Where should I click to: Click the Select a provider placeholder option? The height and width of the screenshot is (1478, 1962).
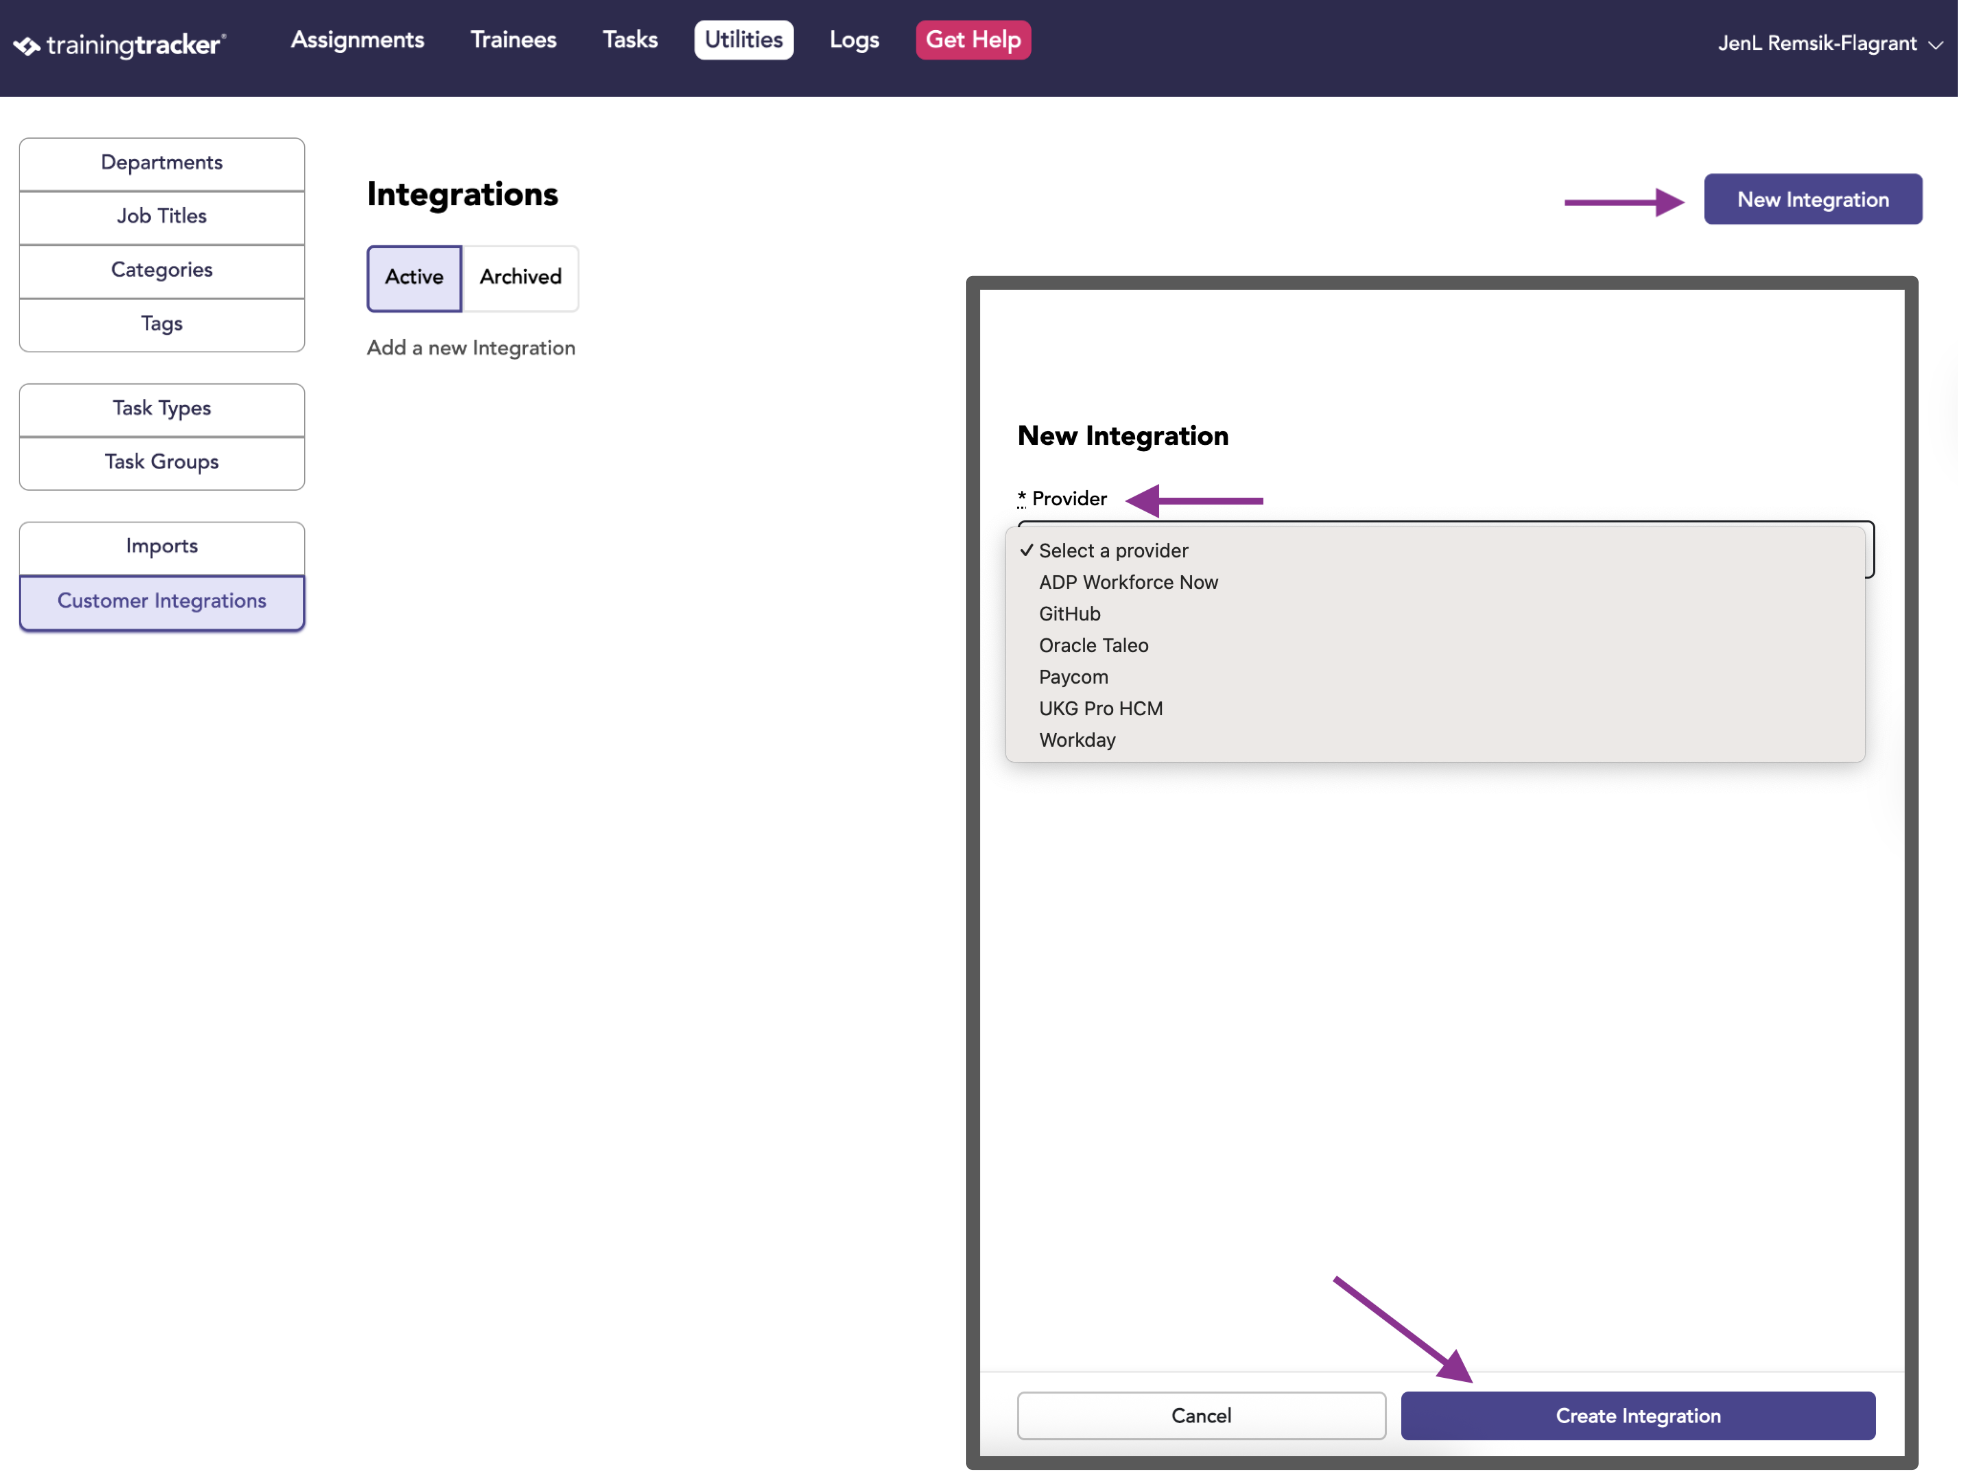1112,551
